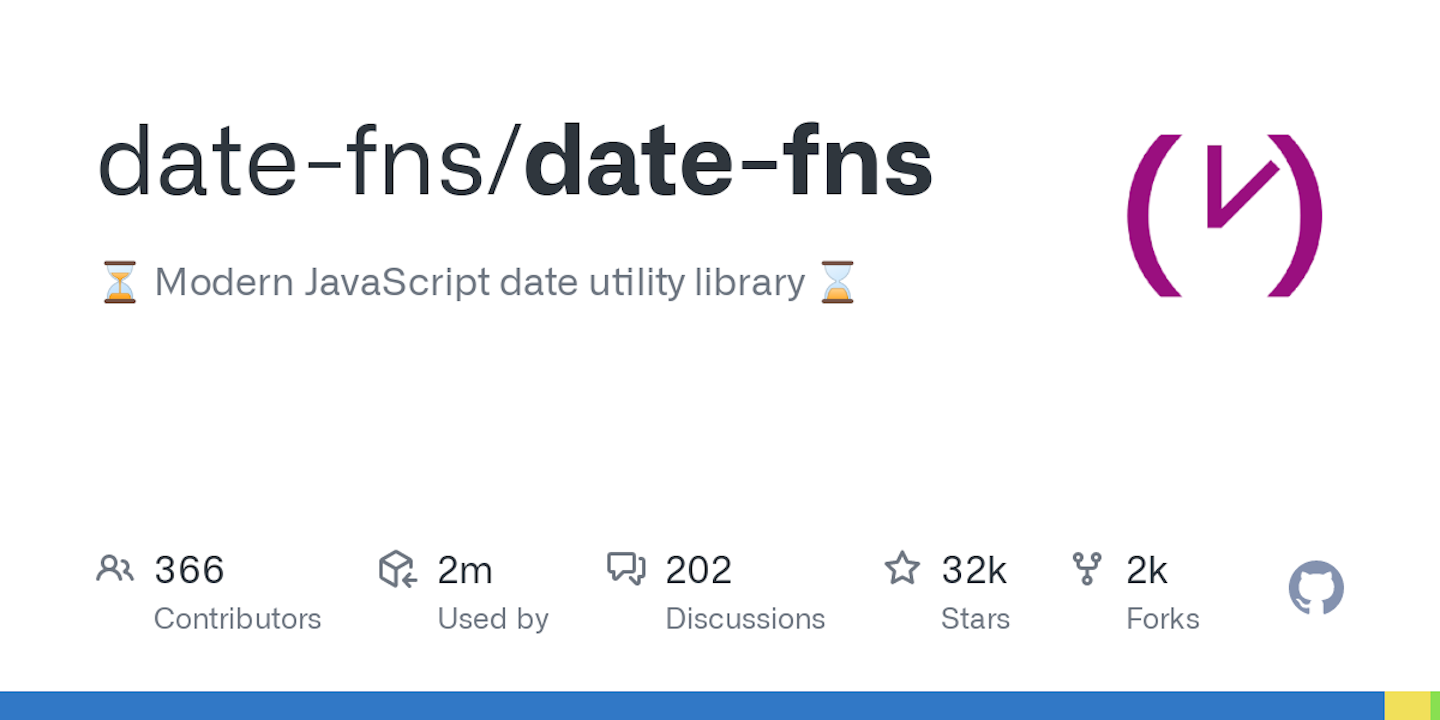
Task: Click the 202 discussions count
Action: pyautogui.click(x=699, y=570)
